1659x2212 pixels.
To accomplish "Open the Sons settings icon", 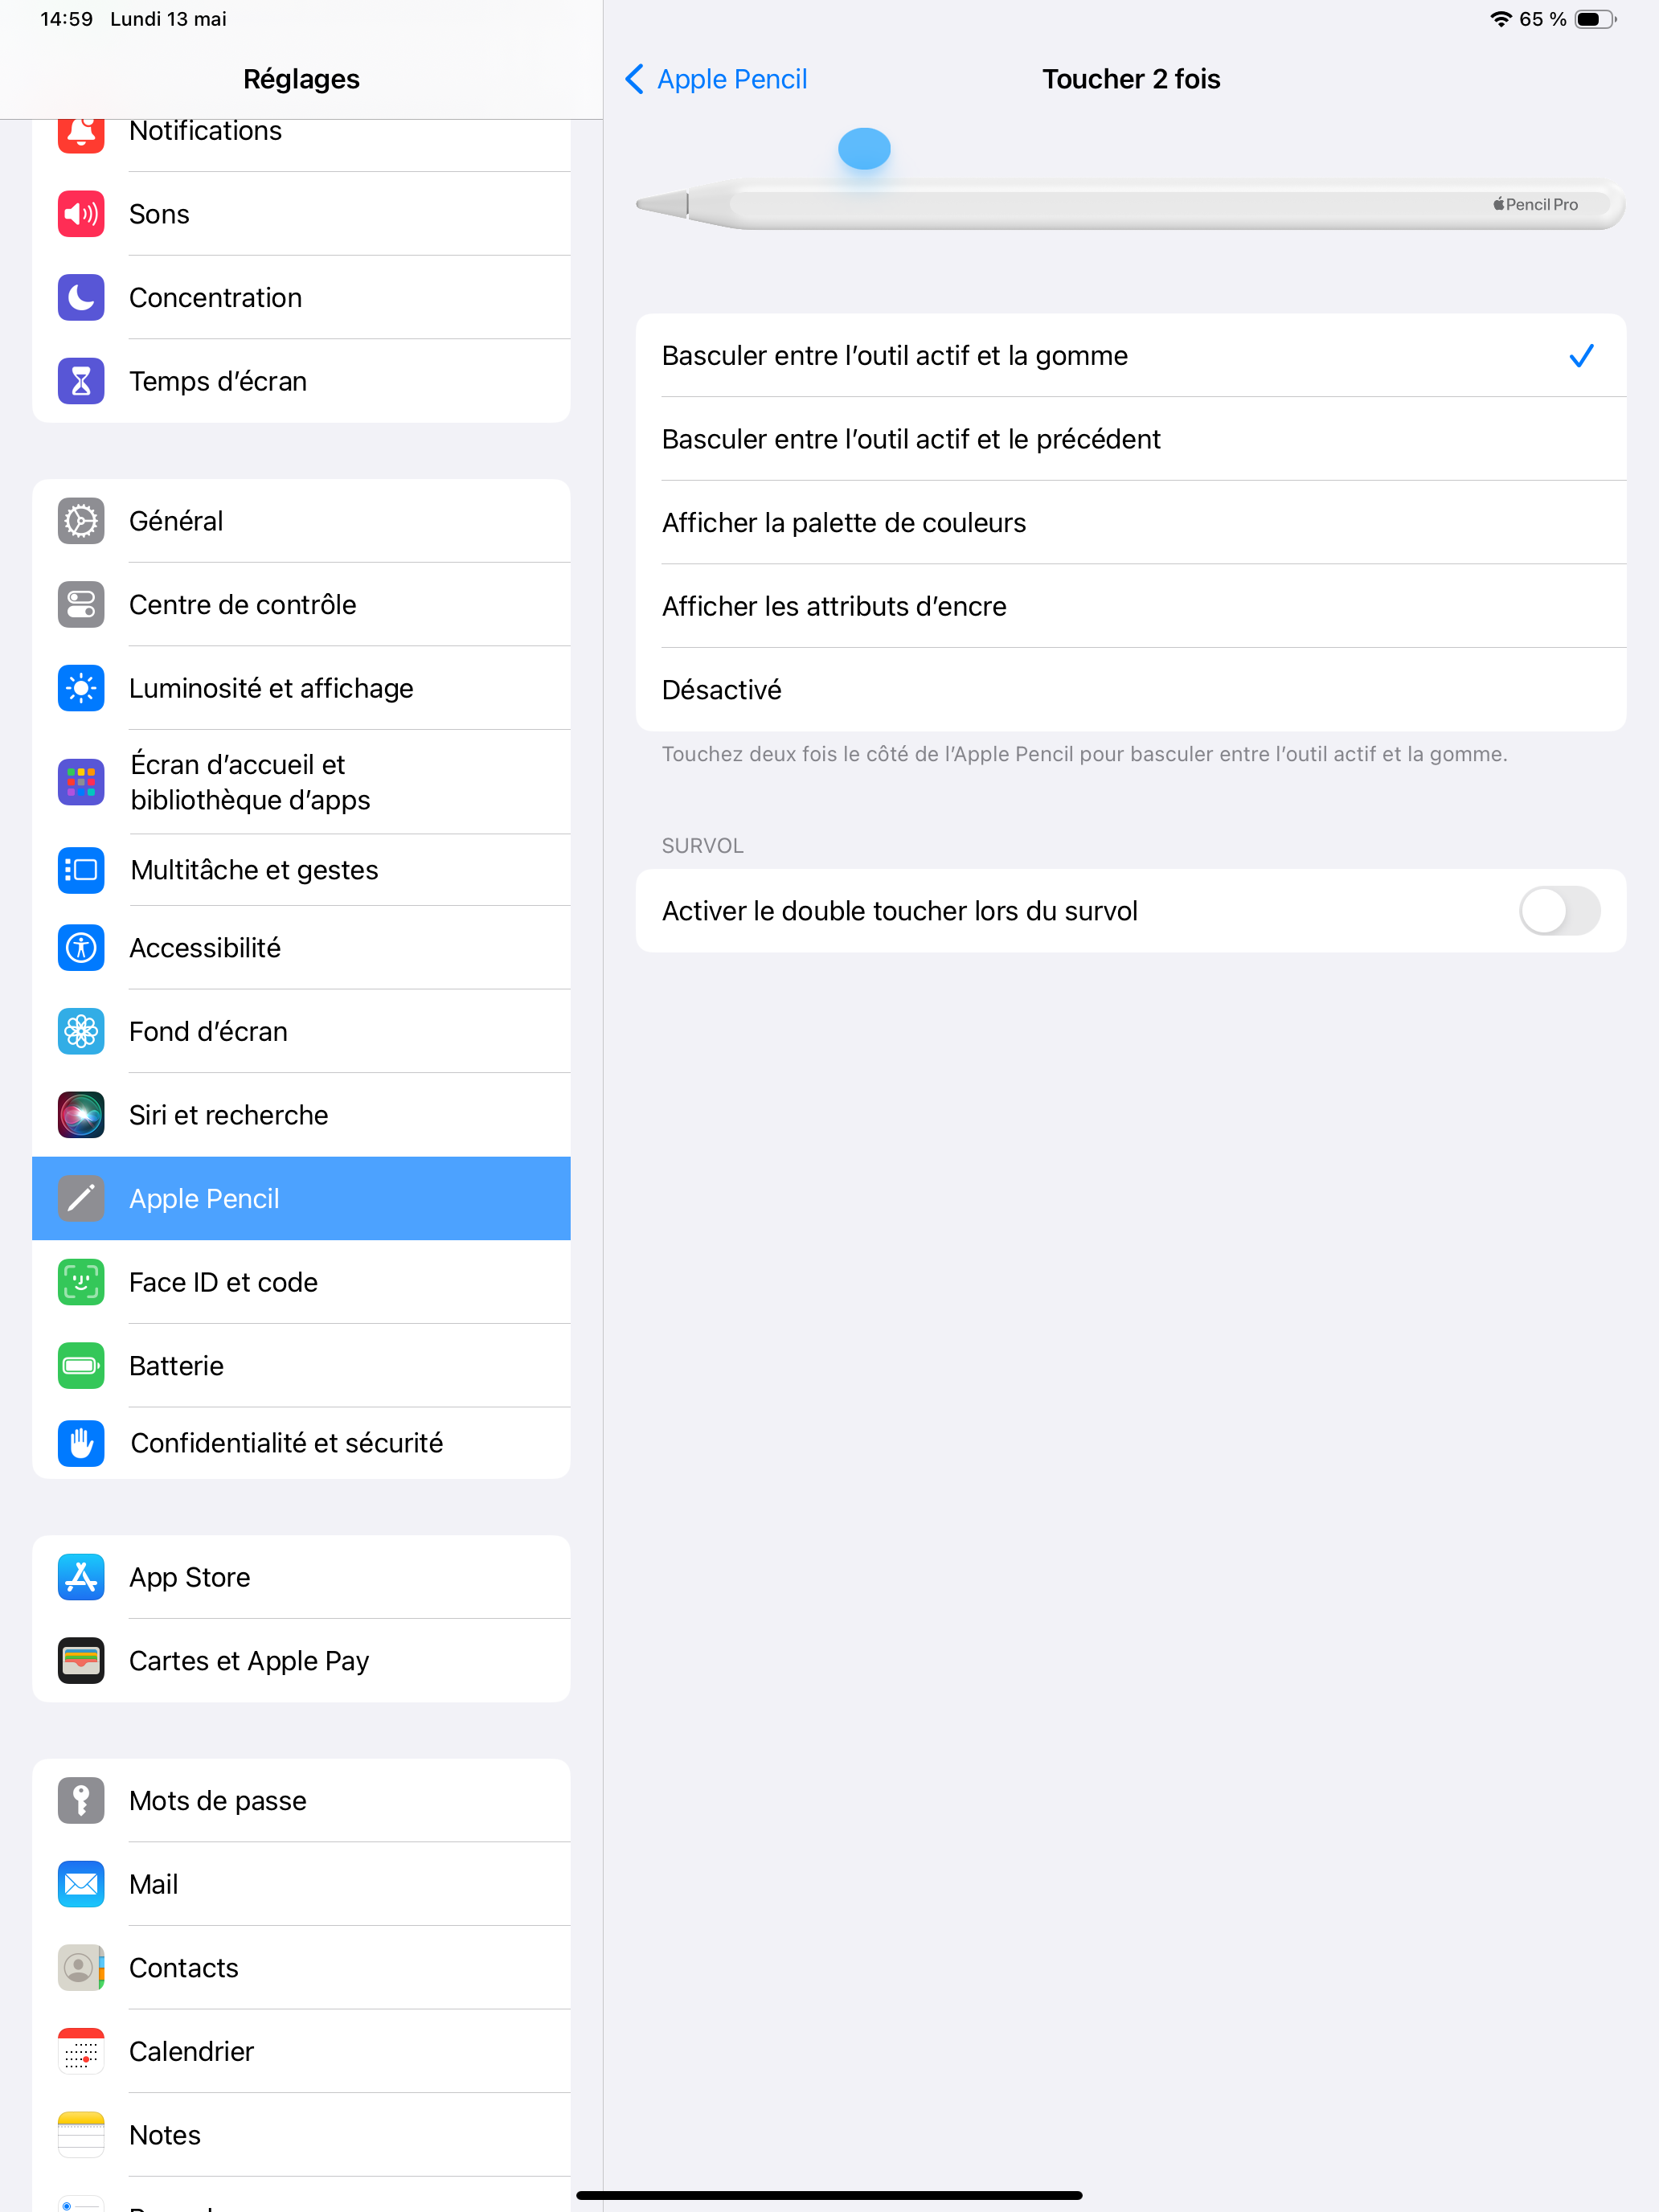I will click(x=81, y=214).
